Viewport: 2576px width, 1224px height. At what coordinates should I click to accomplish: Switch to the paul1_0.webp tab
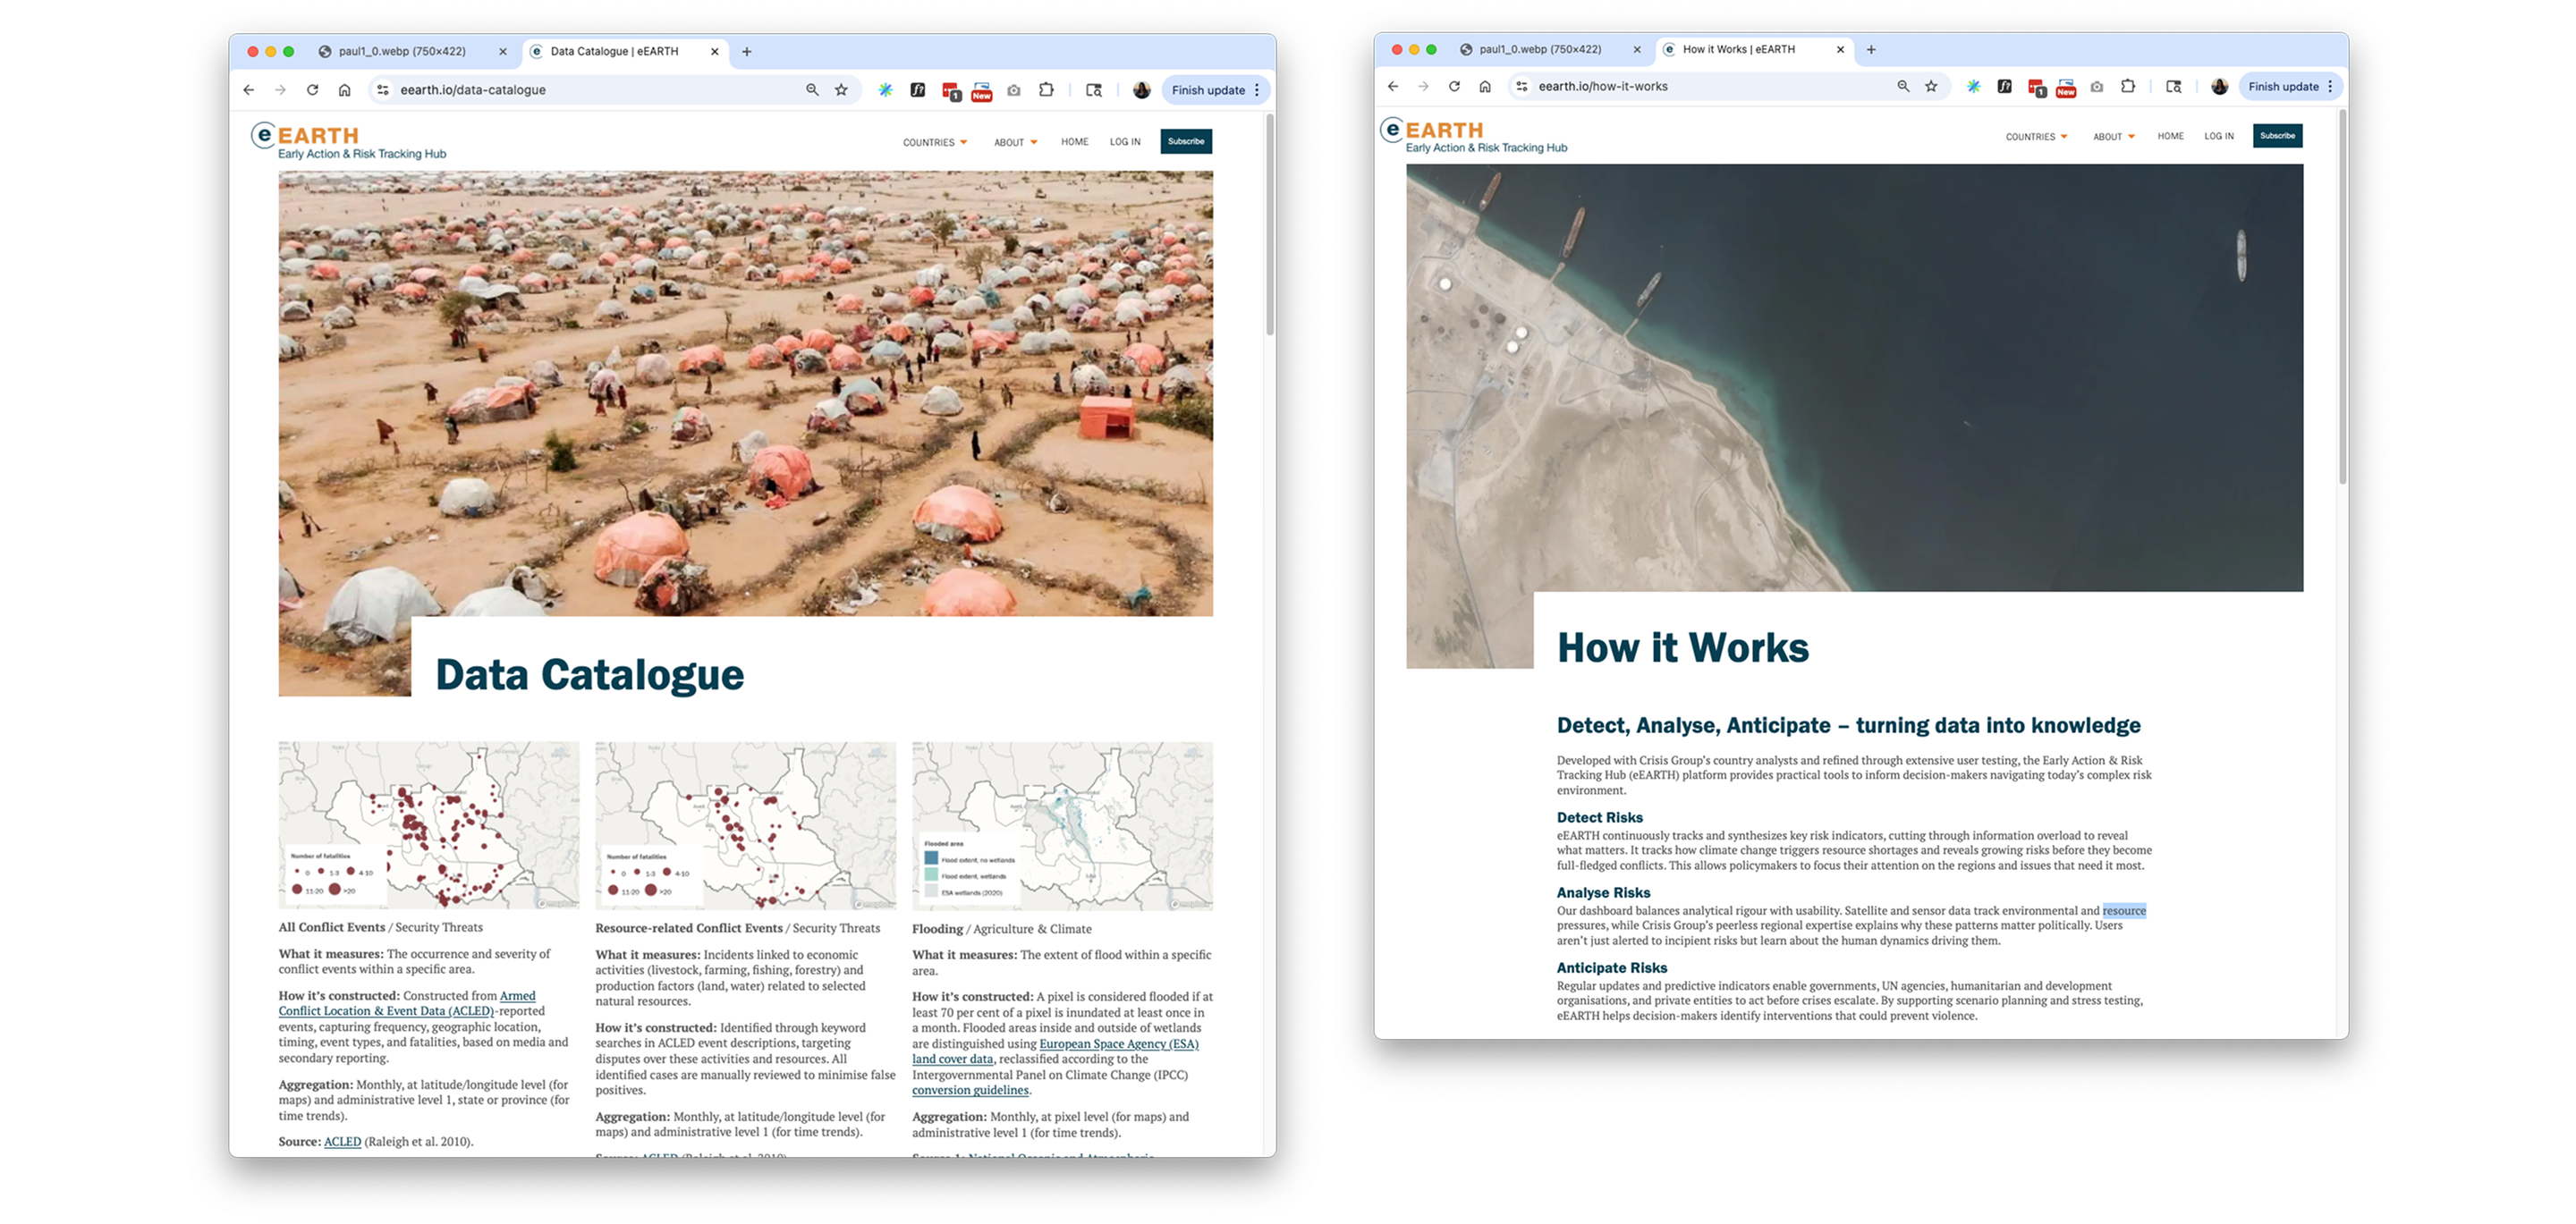pyautogui.click(x=400, y=51)
